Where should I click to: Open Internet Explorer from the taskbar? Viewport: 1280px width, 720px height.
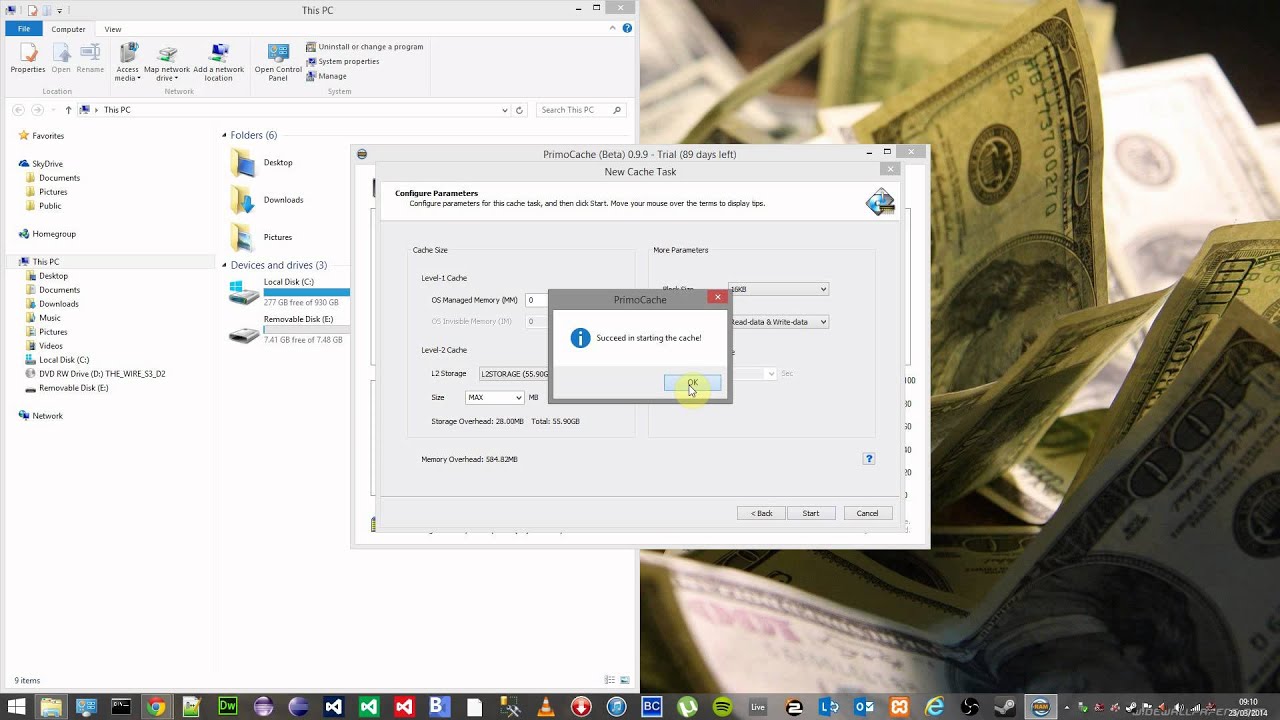[x=935, y=707]
